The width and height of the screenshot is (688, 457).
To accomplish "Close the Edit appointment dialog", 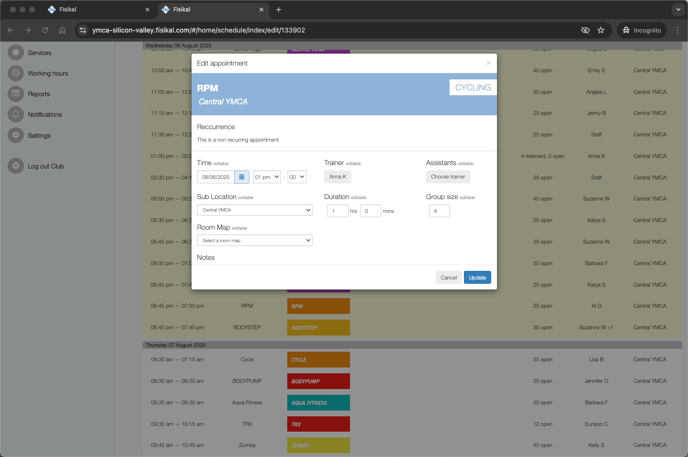I will click(x=488, y=63).
